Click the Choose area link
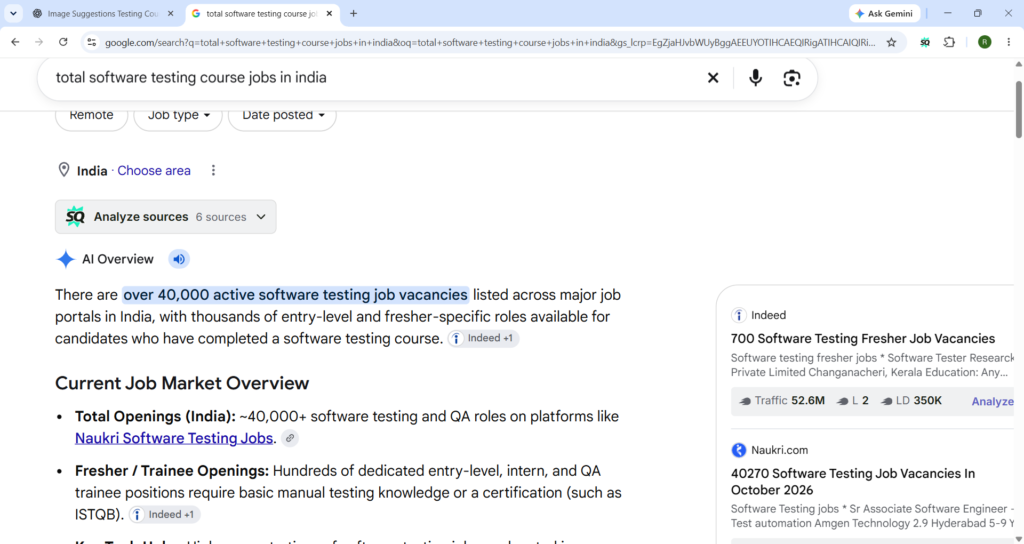Image resolution: width=1024 pixels, height=544 pixels. (x=154, y=170)
